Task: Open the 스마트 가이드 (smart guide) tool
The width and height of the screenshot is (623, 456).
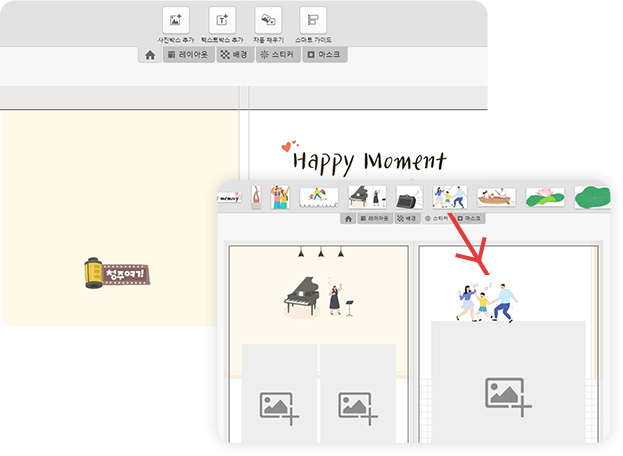Action: (x=313, y=21)
